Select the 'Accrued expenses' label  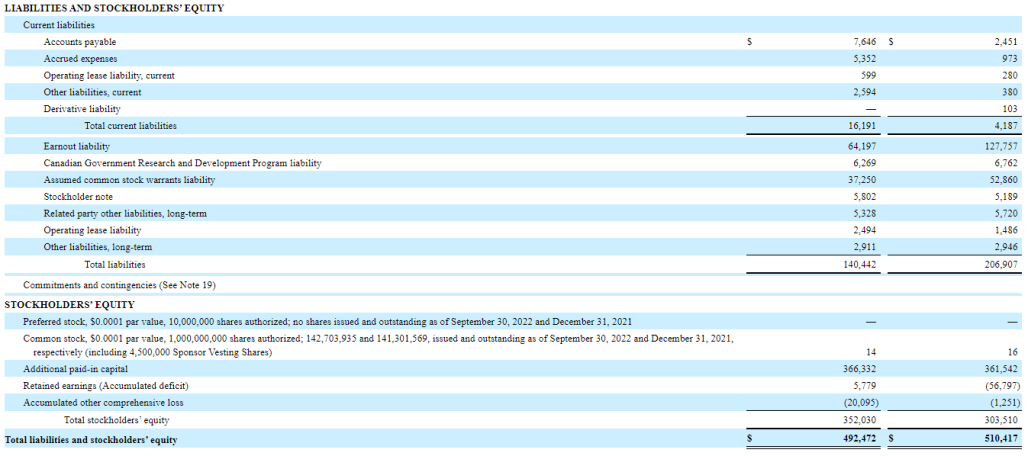pos(81,59)
